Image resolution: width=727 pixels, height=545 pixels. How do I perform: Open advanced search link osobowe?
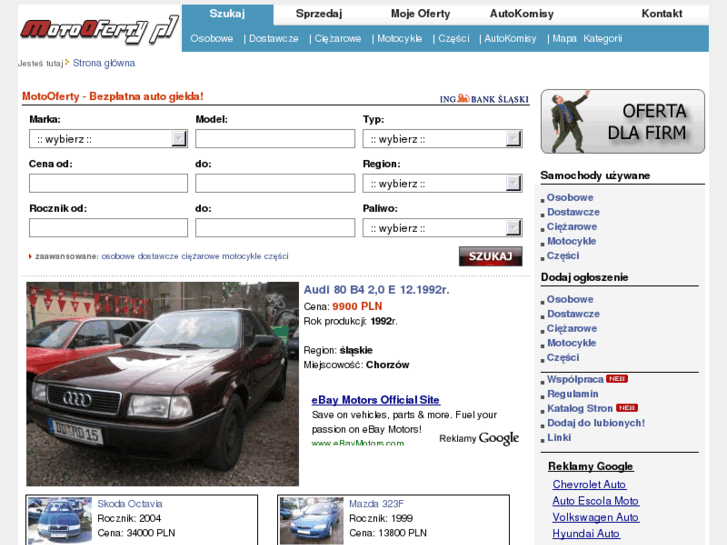[x=118, y=256]
